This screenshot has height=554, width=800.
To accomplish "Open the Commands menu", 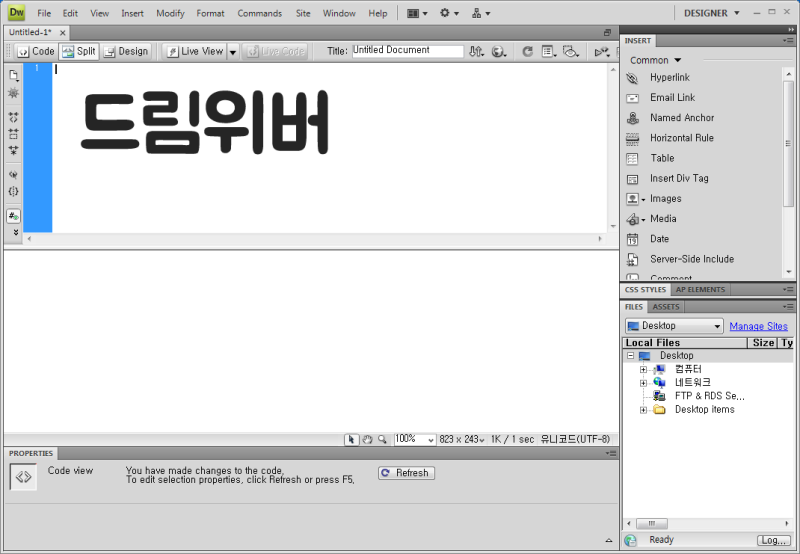I will tap(260, 13).
